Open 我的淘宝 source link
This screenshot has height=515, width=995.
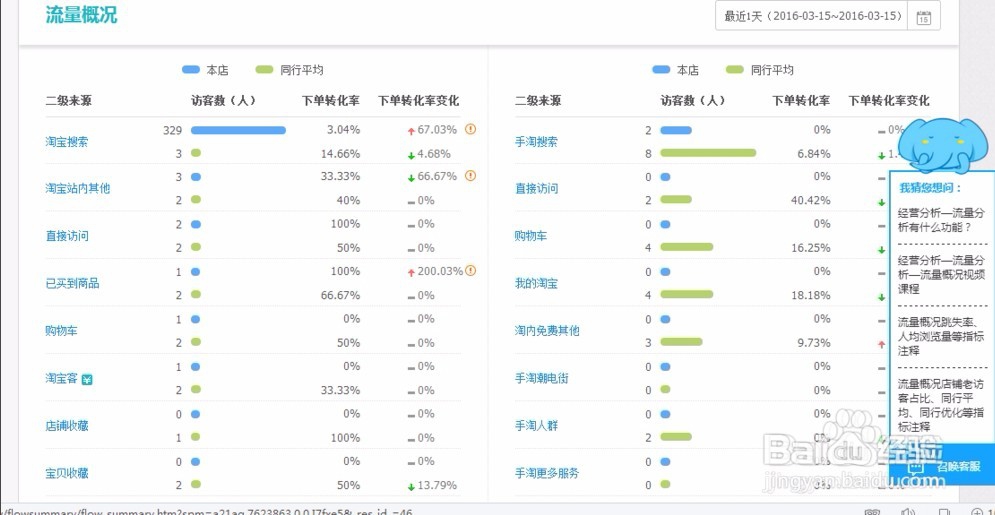coord(536,283)
